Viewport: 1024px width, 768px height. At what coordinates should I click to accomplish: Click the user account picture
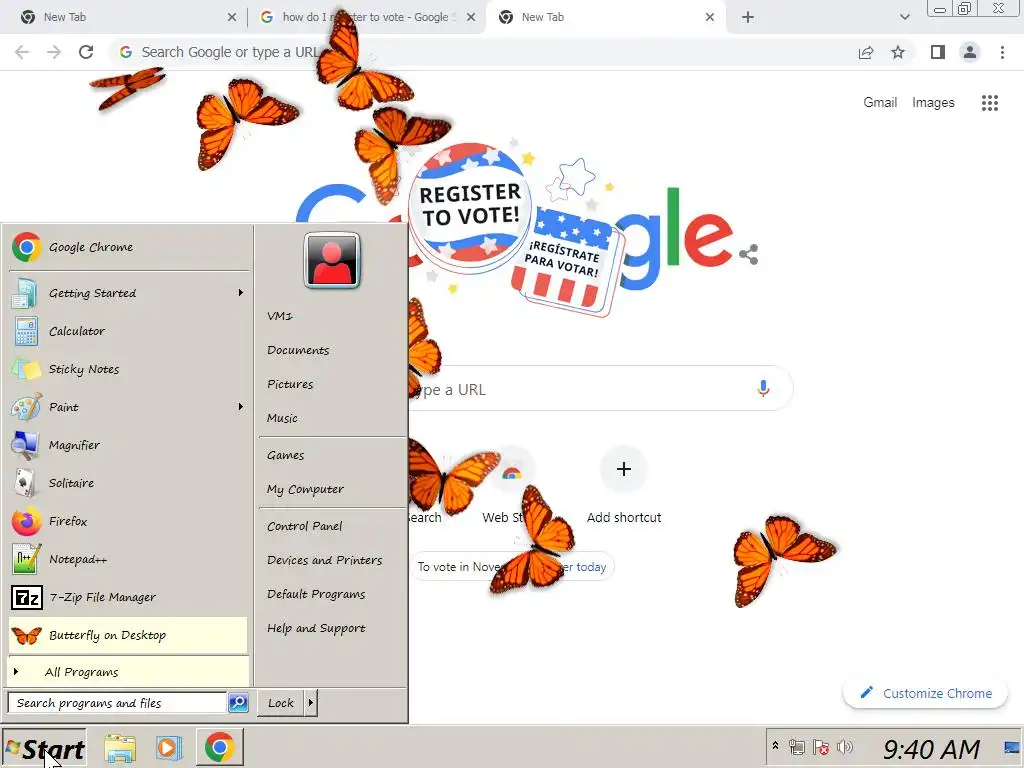click(332, 260)
